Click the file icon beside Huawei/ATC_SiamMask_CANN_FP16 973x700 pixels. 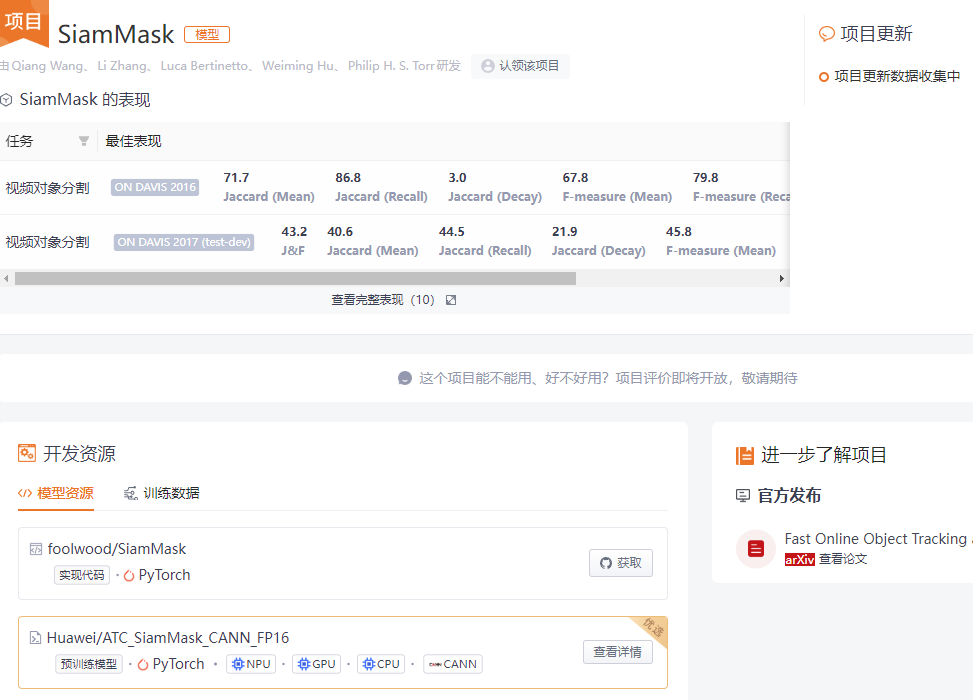click(35, 638)
